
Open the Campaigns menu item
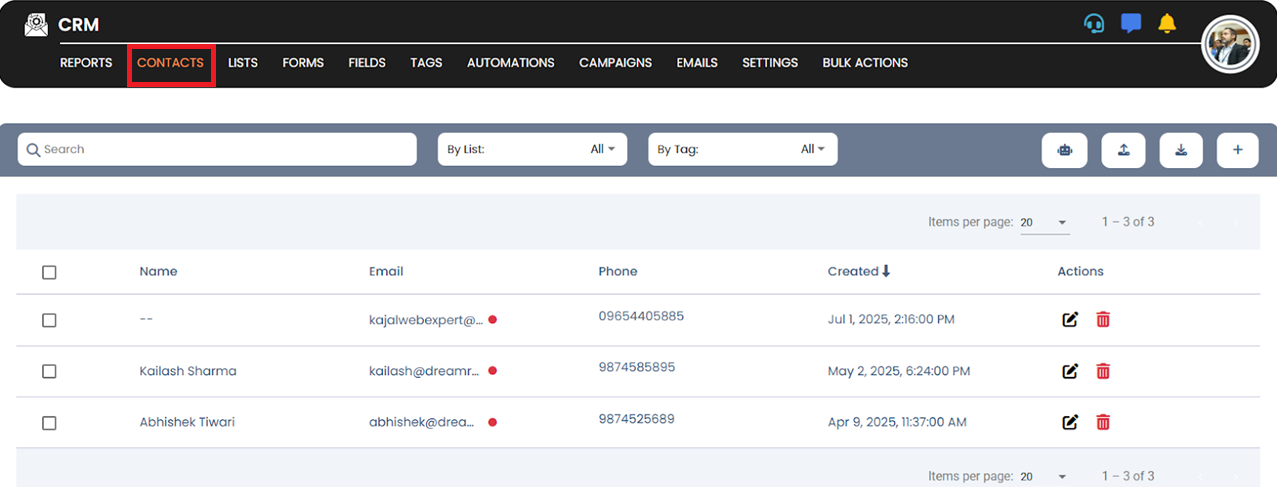tap(615, 63)
